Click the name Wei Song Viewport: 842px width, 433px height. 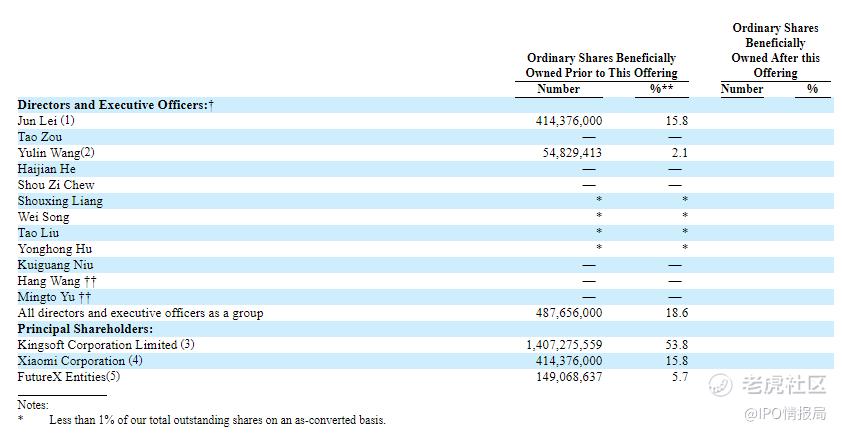pos(43,217)
